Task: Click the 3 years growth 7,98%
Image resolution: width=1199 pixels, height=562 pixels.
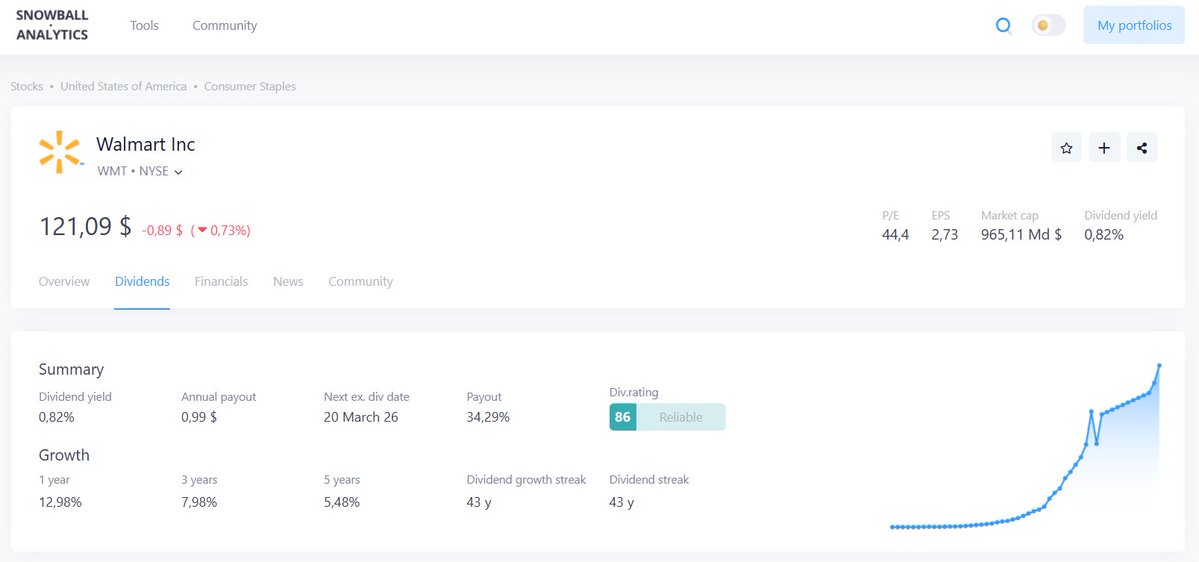Action: click(199, 502)
